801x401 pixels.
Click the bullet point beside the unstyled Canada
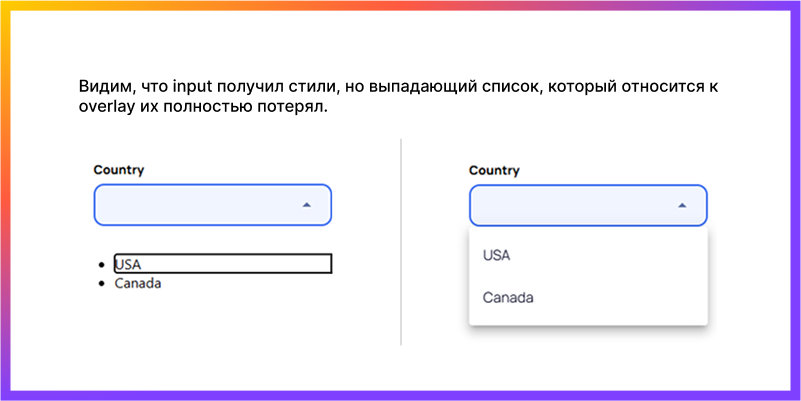point(103,284)
